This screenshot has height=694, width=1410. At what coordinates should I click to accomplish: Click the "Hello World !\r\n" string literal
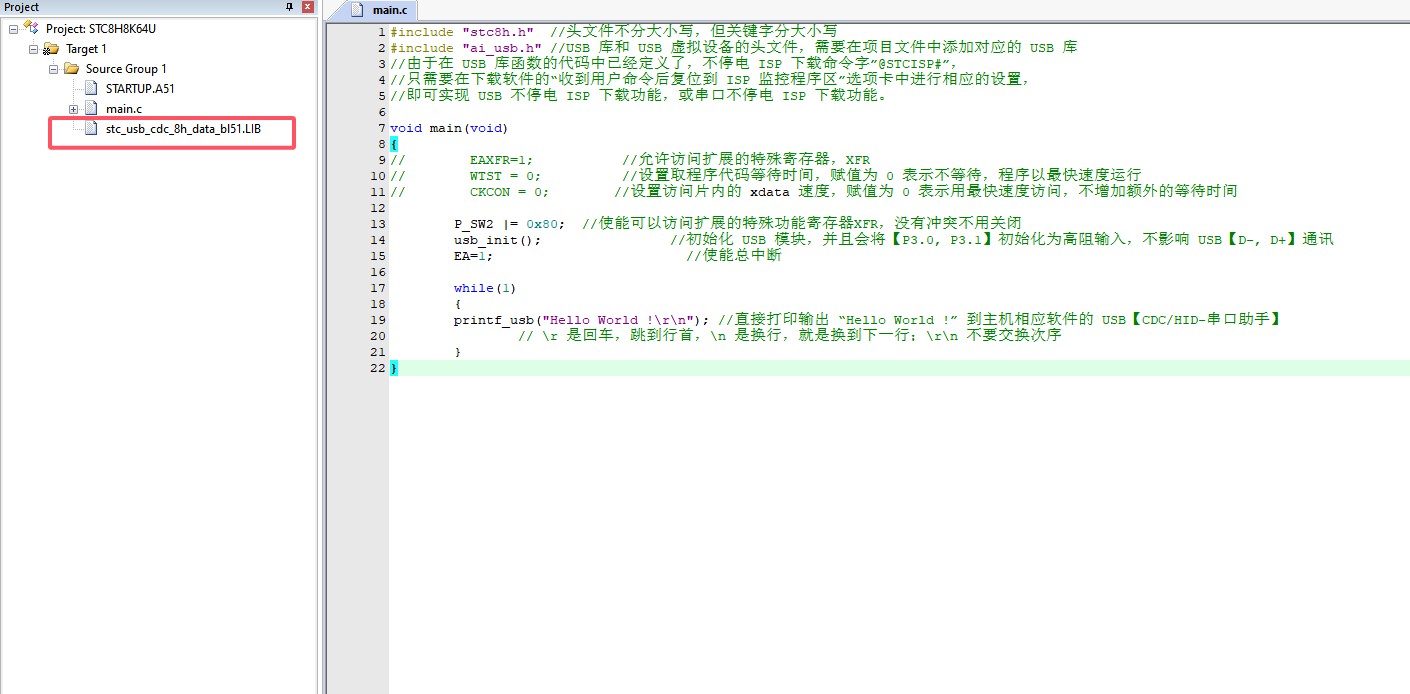(617, 320)
